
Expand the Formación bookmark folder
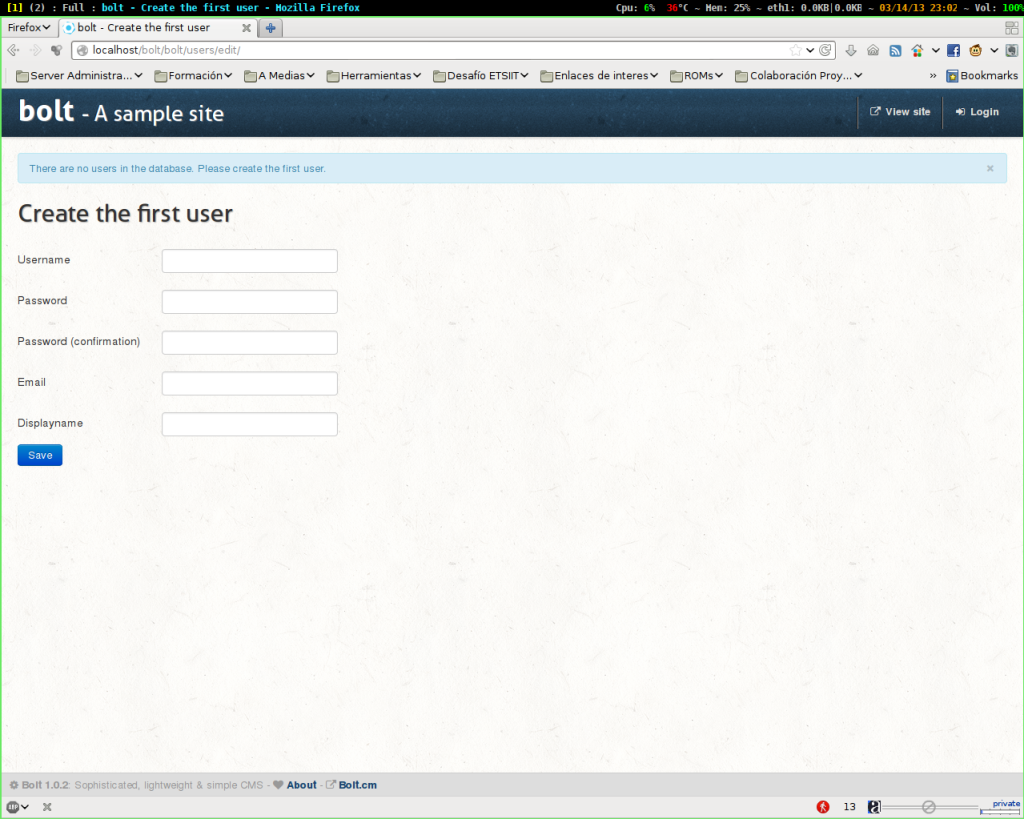(x=193, y=76)
